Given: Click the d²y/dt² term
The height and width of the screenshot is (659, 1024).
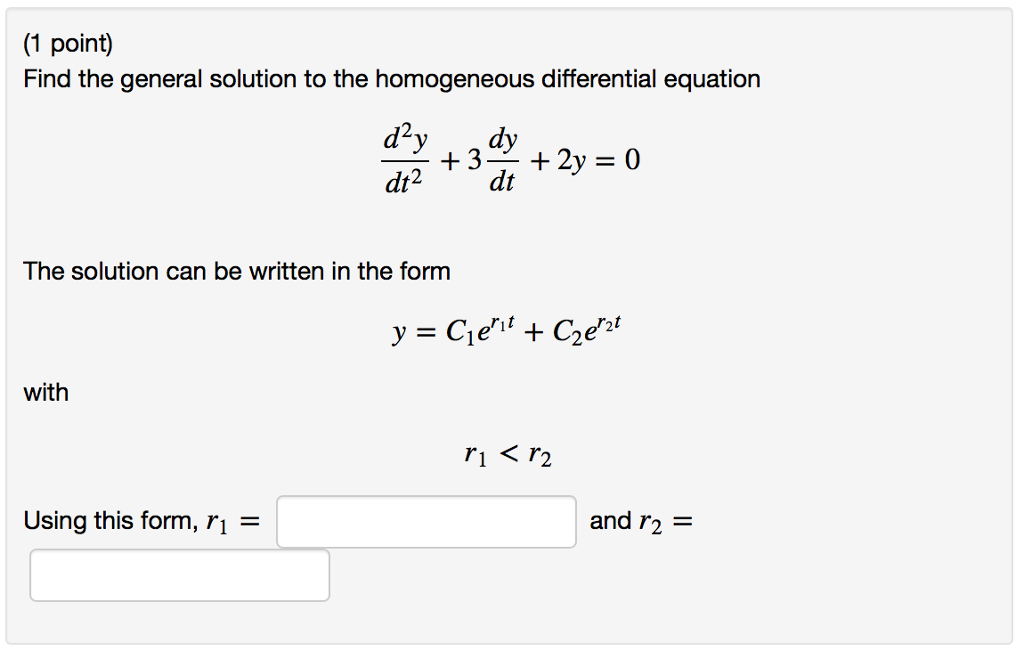Looking at the screenshot, I should point(402,156).
